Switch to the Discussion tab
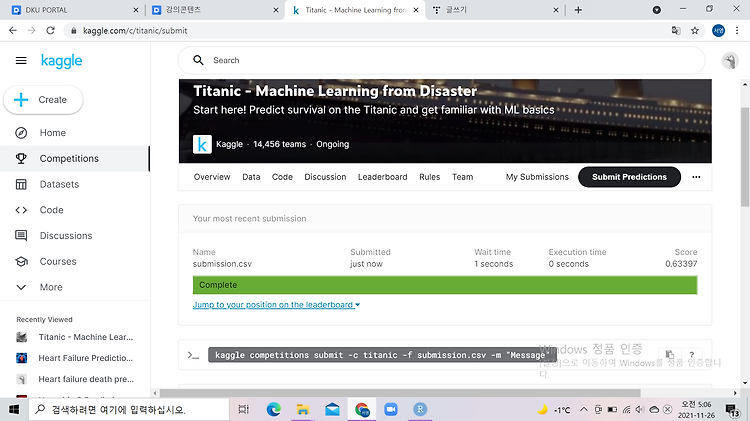750x421 pixels. (x=325, y=177)
